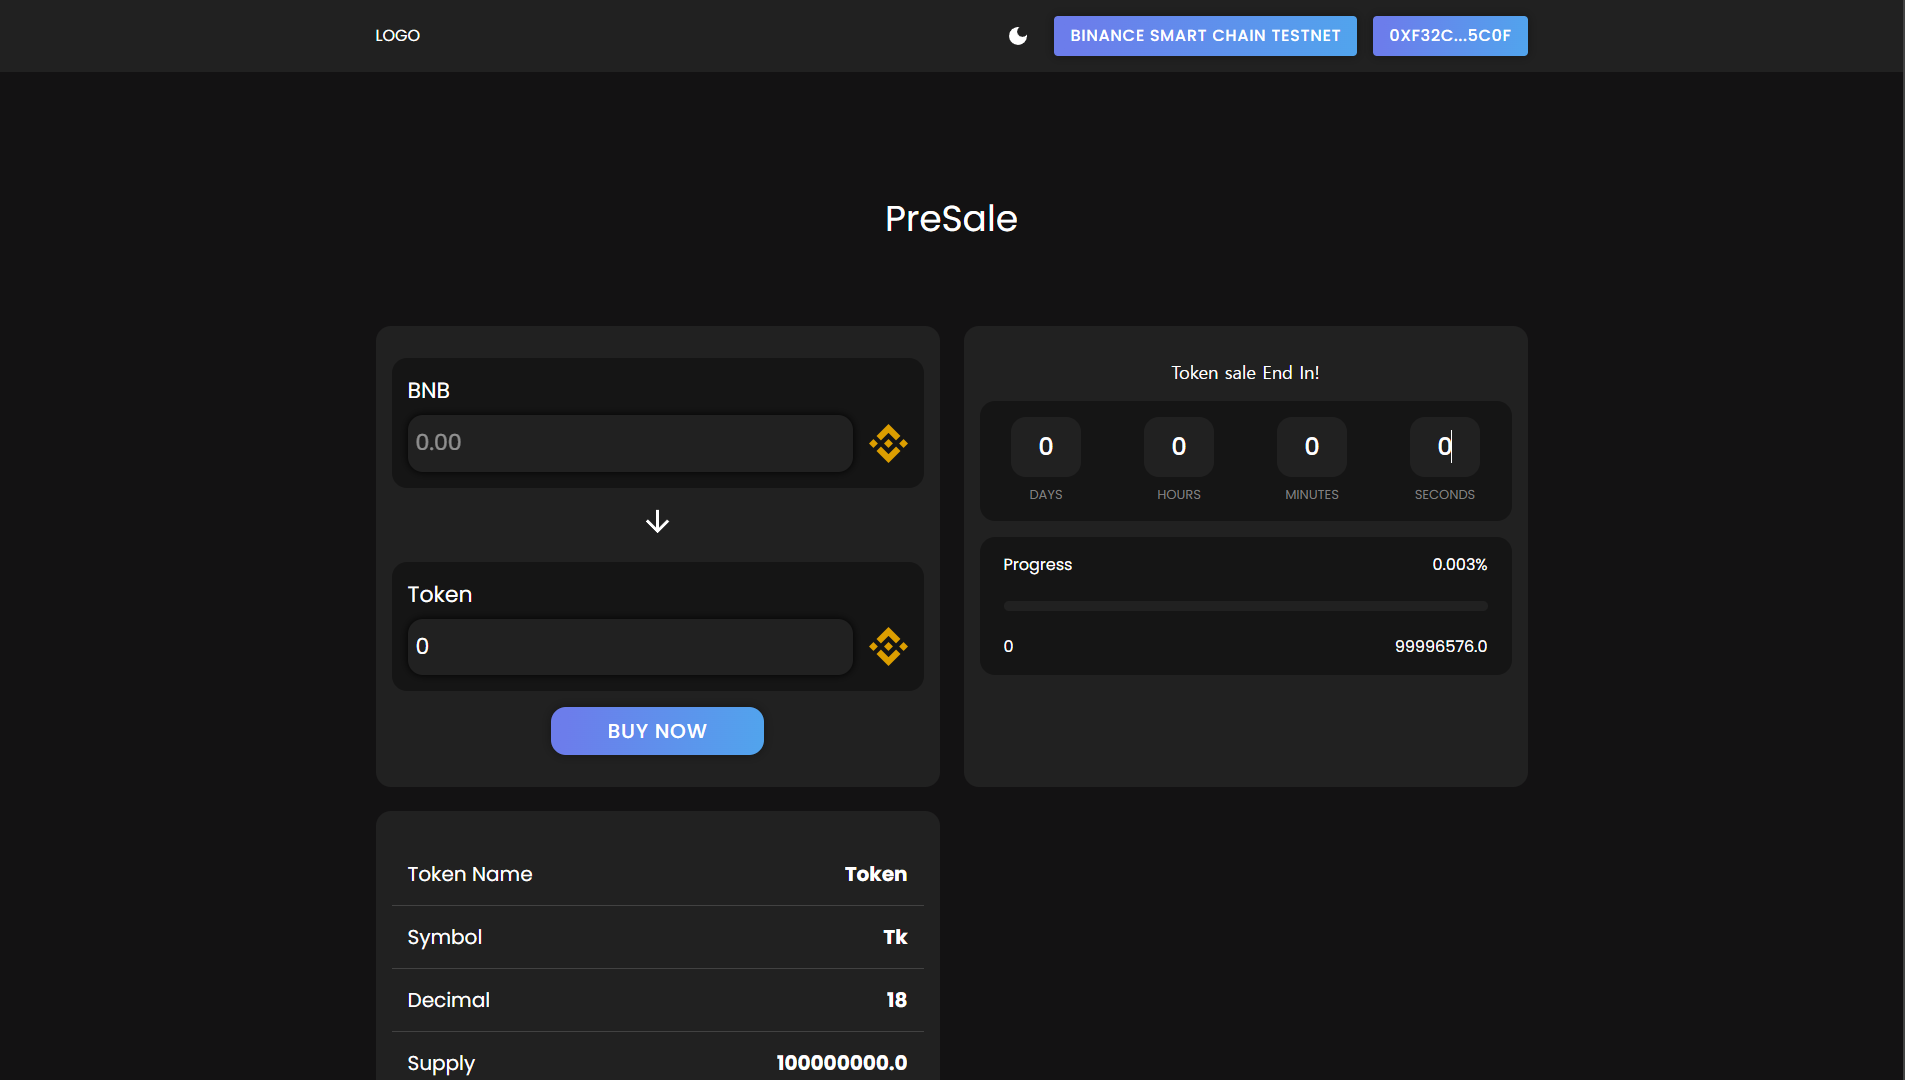This screenshot has height=1080, width=1905.
Task: Click the Hours countdown box
Action: [x=1178, y=447]
